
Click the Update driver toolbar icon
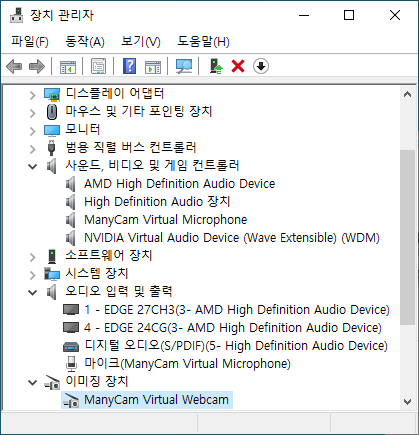[216, 66]
